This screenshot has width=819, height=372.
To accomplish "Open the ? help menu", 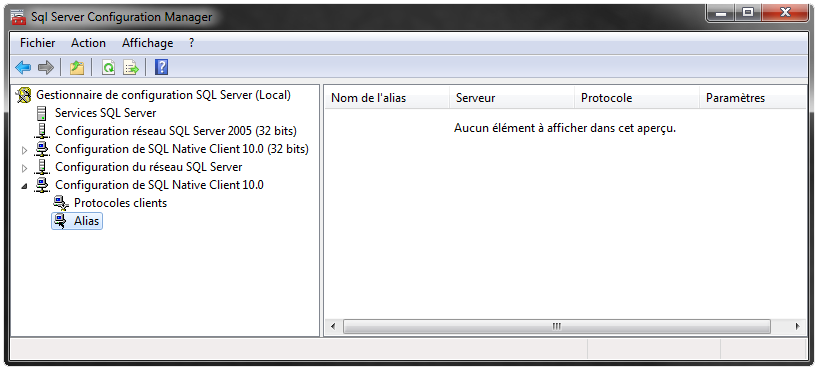I will 191,43.
